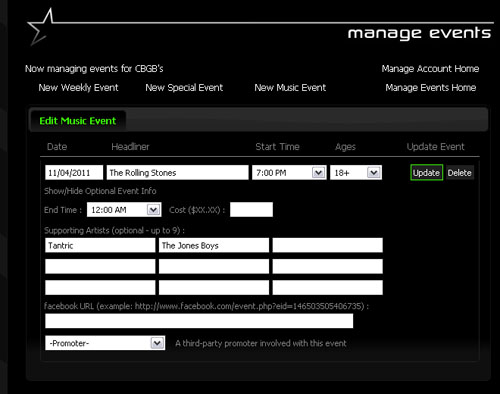Screen dimensions: 500x394
Task: Select the Edit Music Event tab
Action: click(x=78, y=121)
